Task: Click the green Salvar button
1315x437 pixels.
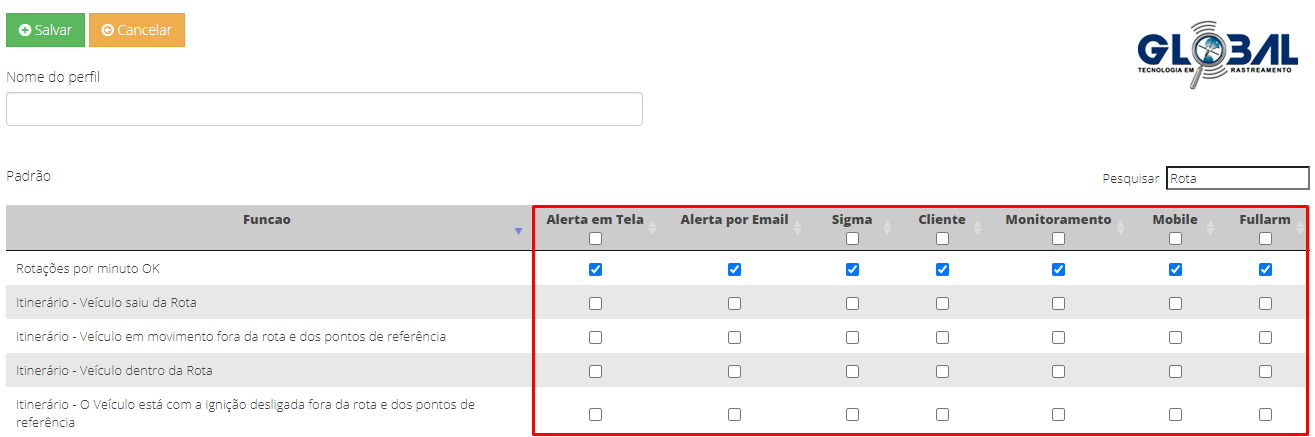Action: tap(45, 30)
